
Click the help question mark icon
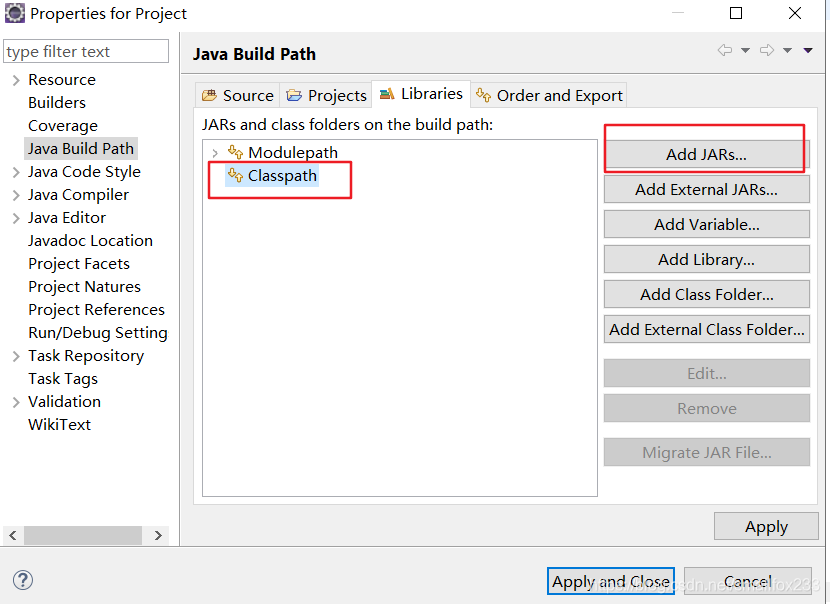23,580
